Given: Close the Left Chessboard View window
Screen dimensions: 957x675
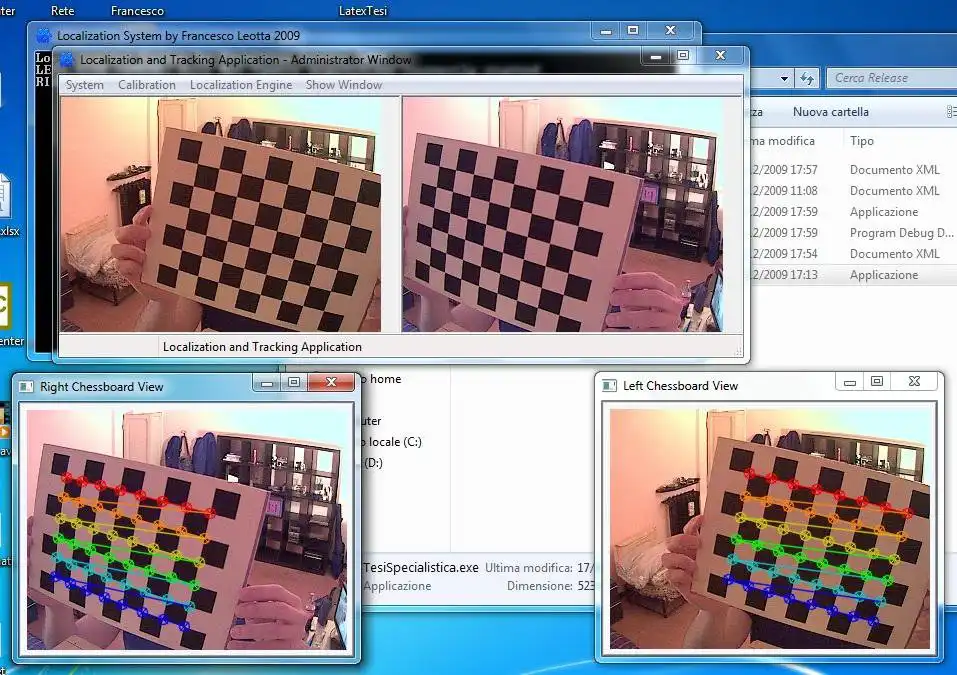Looking at the screenshot, I should 914,382.
